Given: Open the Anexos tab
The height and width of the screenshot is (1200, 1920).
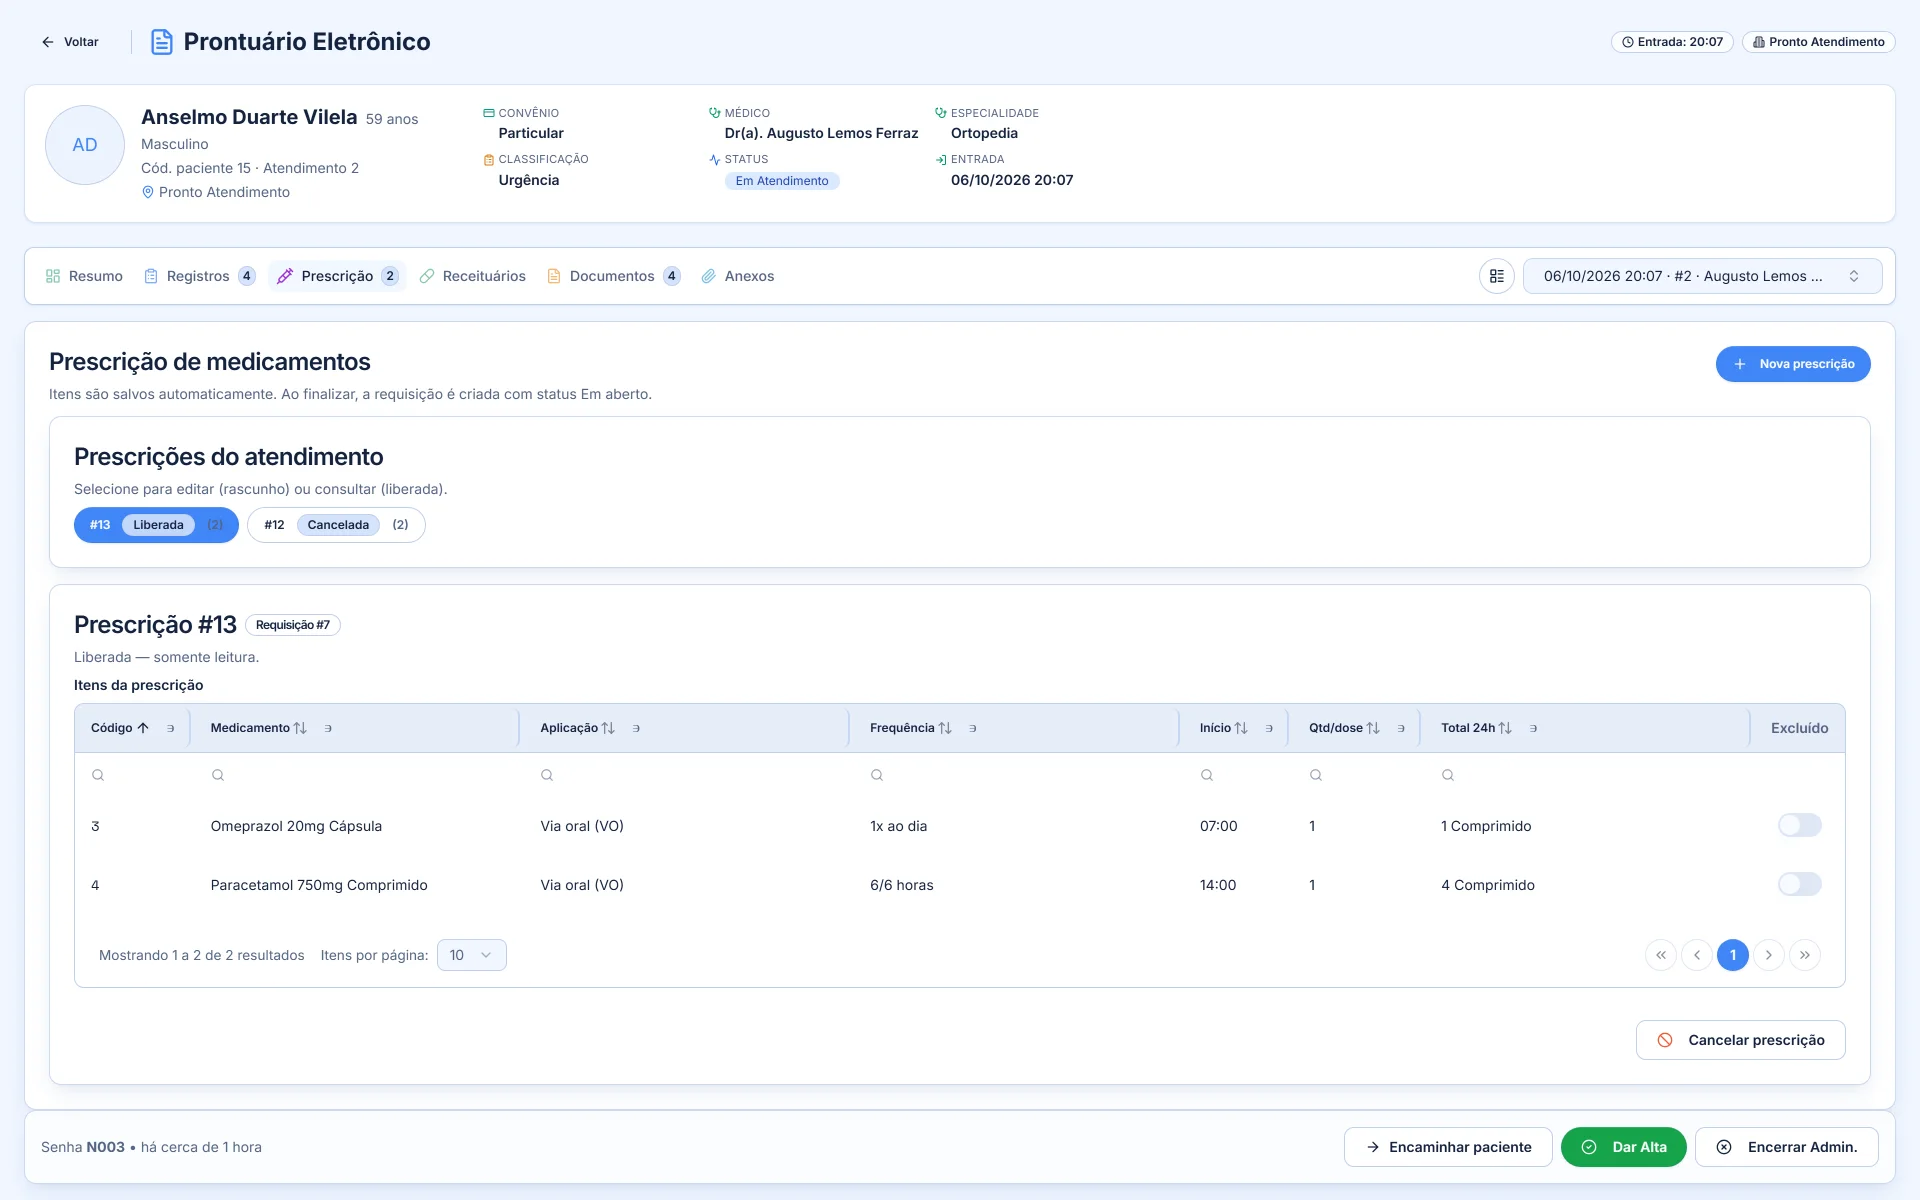Looking at the screenshot, I should (738, 276).
